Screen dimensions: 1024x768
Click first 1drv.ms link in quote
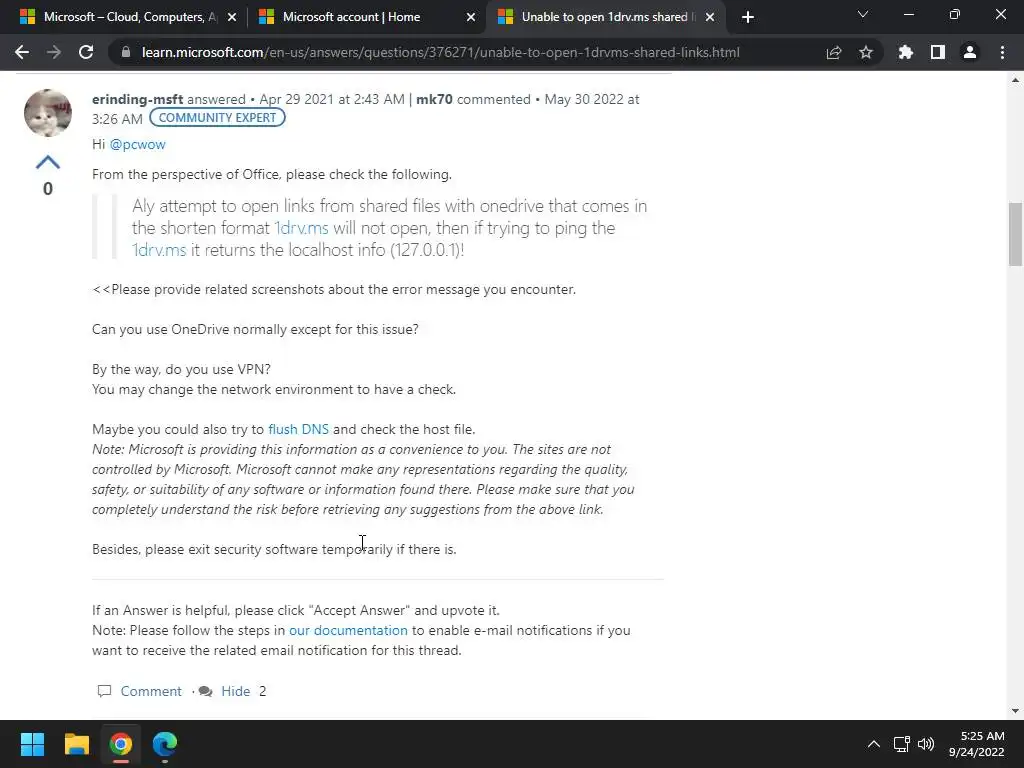[x=301, y=228]
